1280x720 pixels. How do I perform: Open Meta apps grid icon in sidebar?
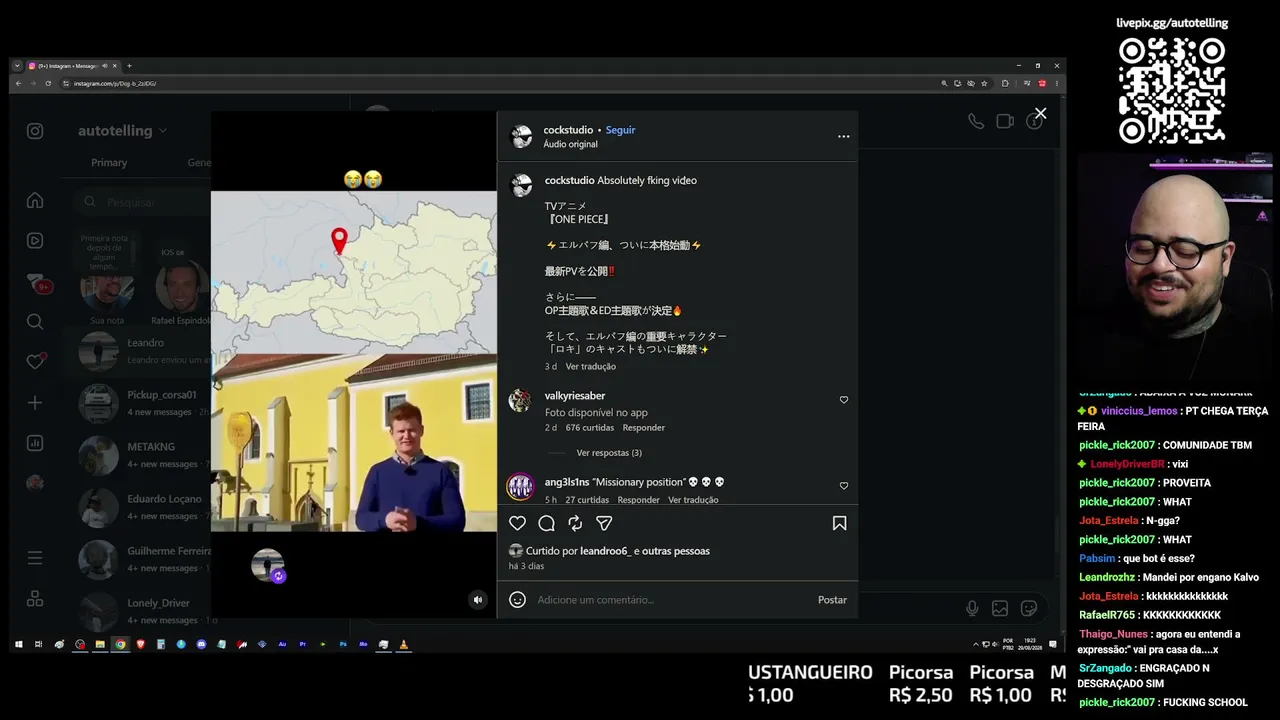tap(35, 598)
